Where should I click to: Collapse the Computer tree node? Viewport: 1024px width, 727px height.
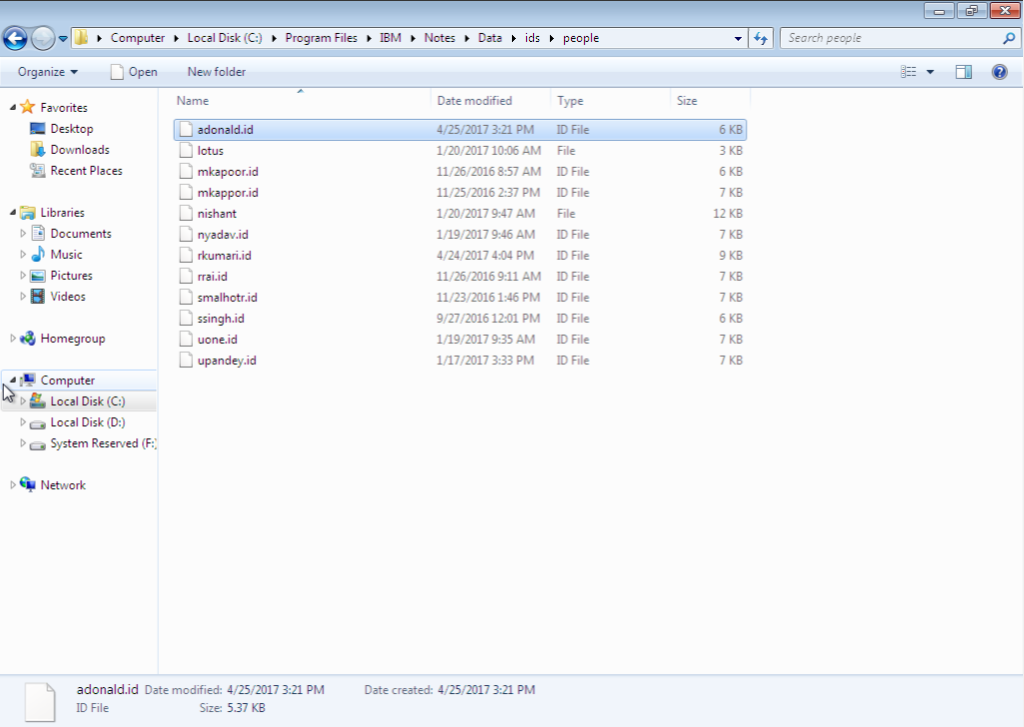12,380
